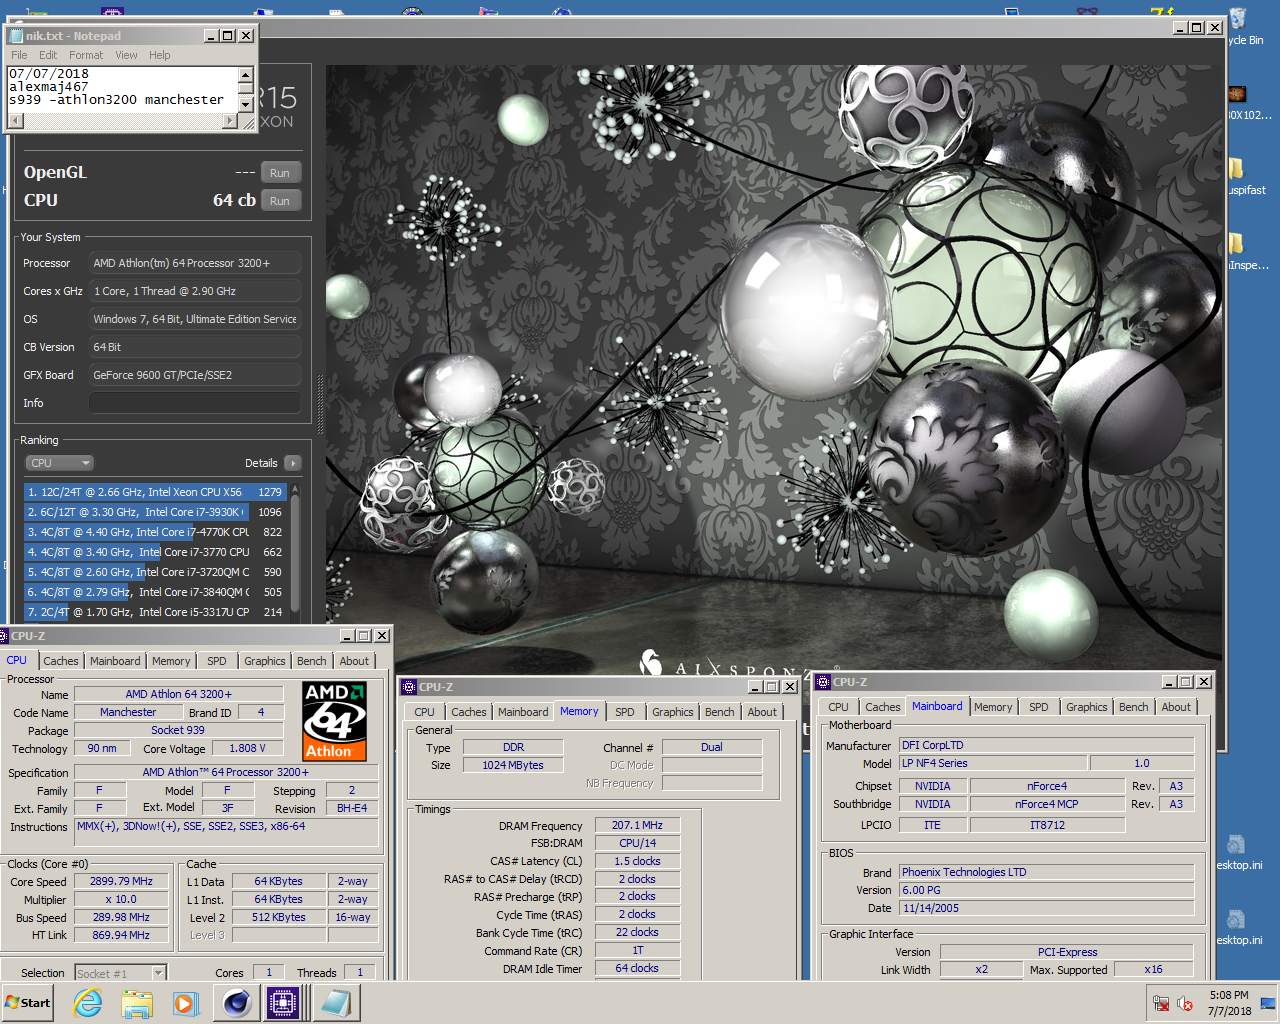This screenshot has width=1280, height=1024.
Task: Select ranking entry 4 Core i7-3770
Action: pos(155,552)
